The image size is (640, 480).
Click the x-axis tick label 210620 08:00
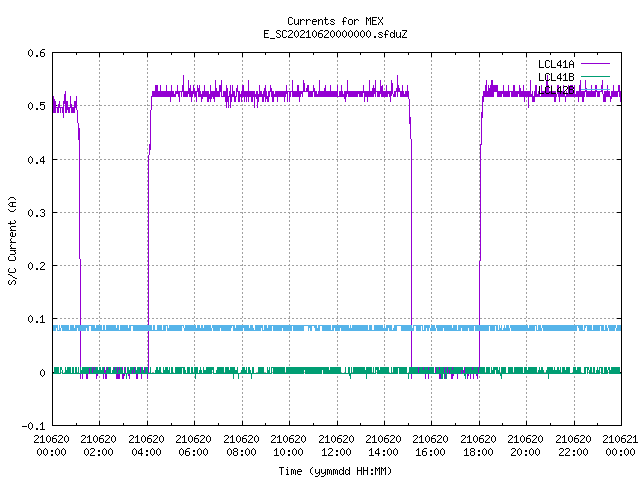tap(241, 446)
